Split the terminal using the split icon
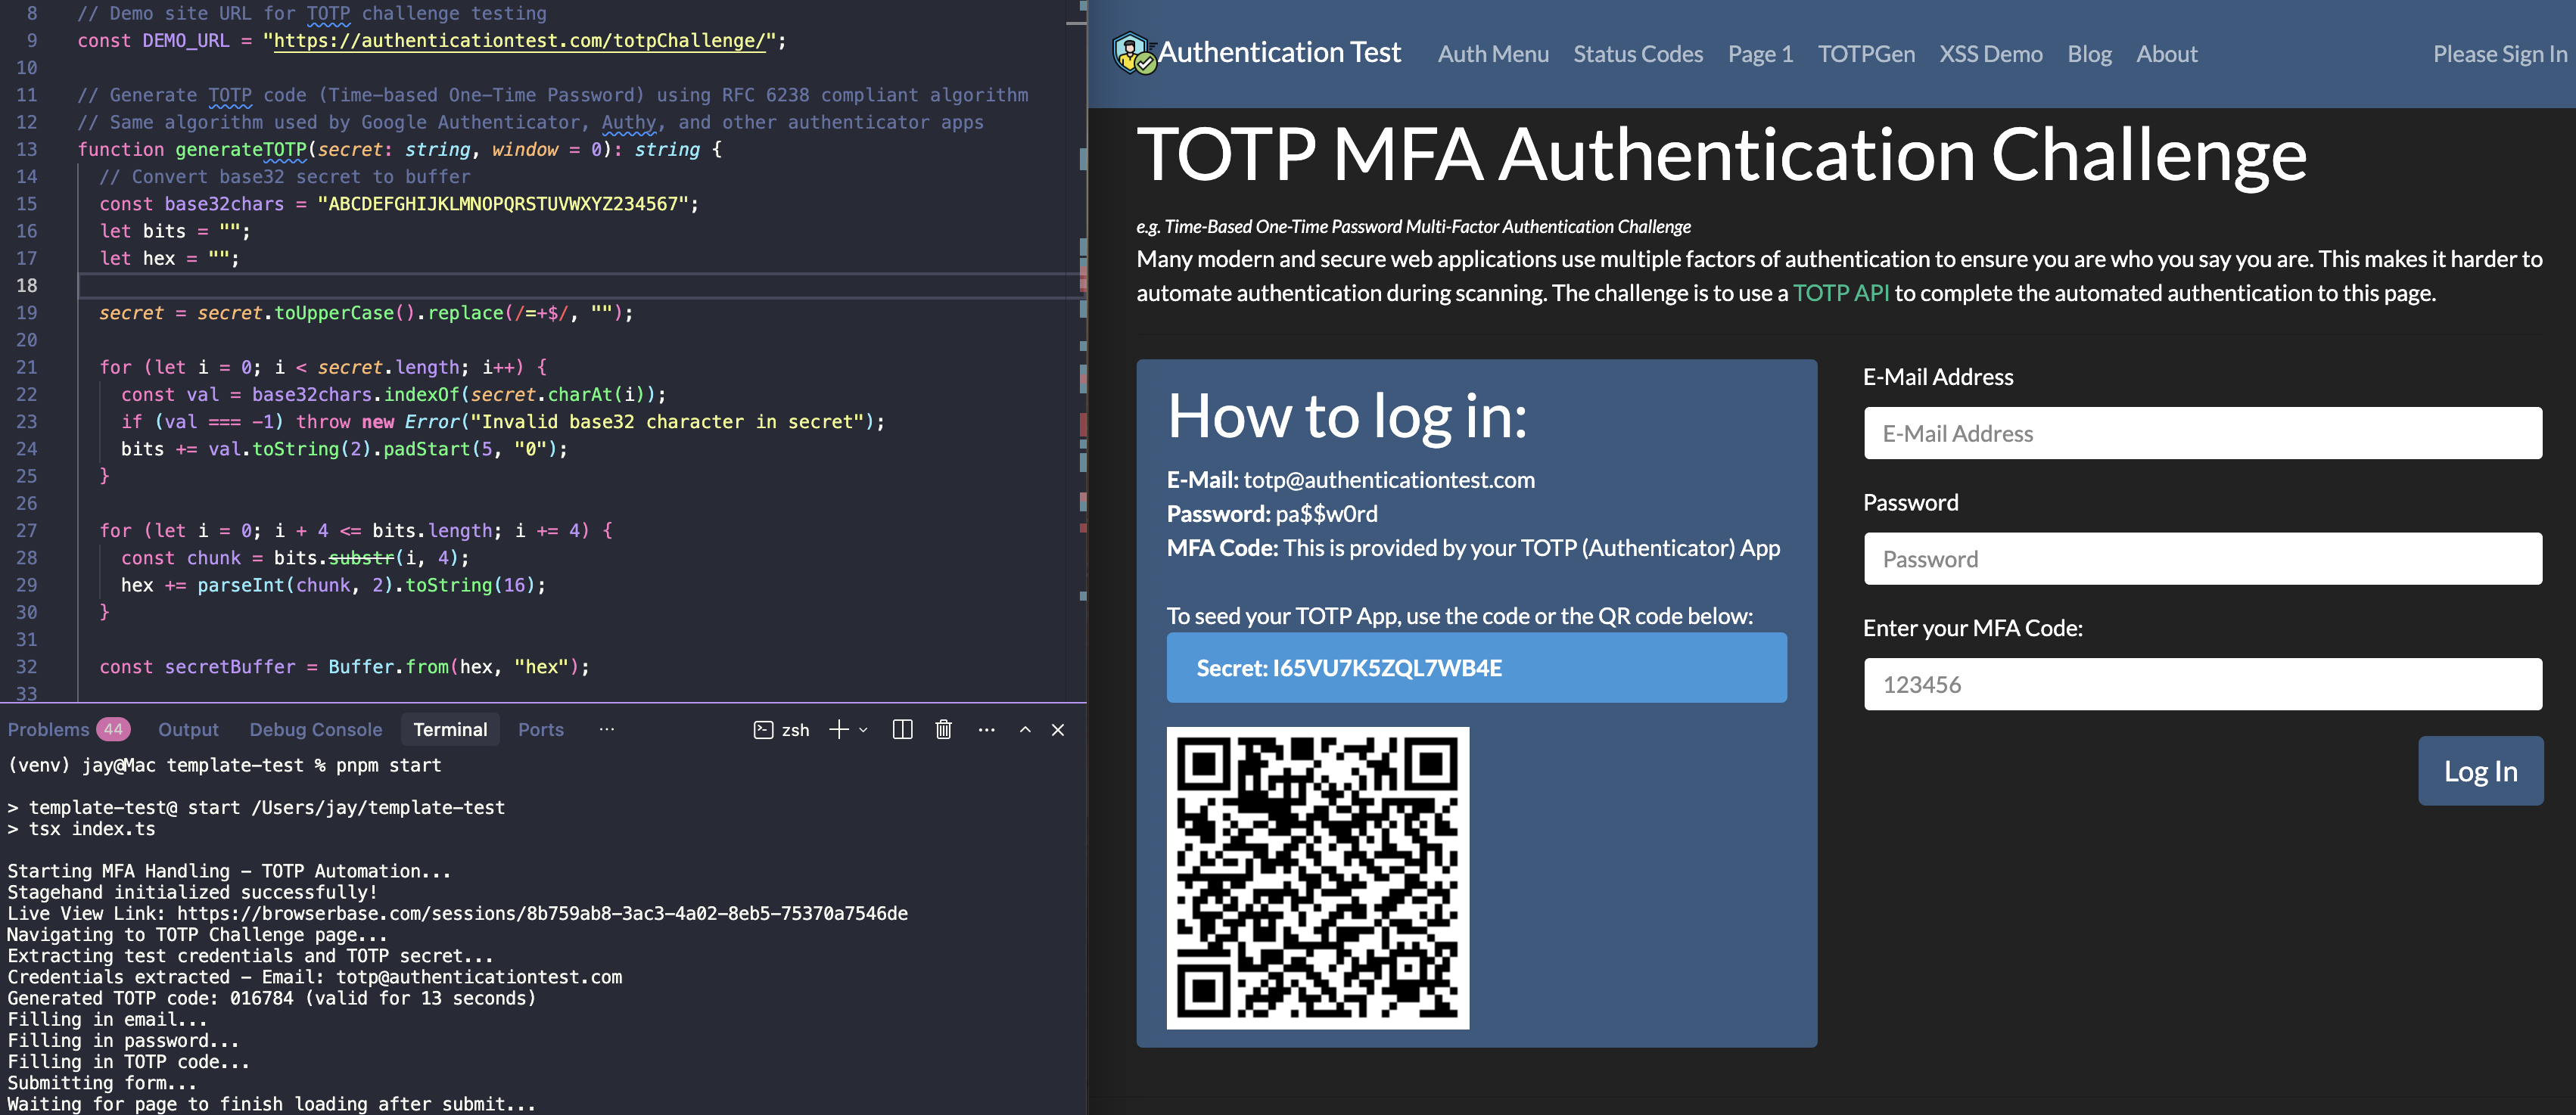 click(x=901, y=729)
